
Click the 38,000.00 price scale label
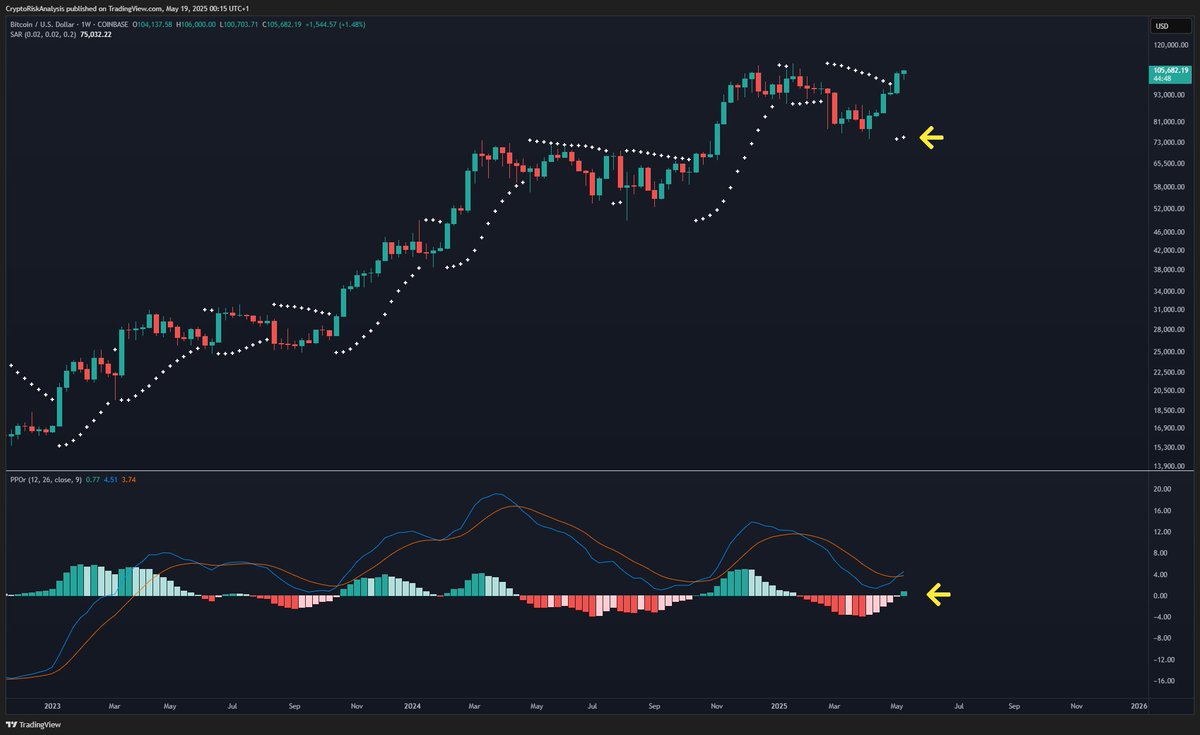[x=1171, y=270]
